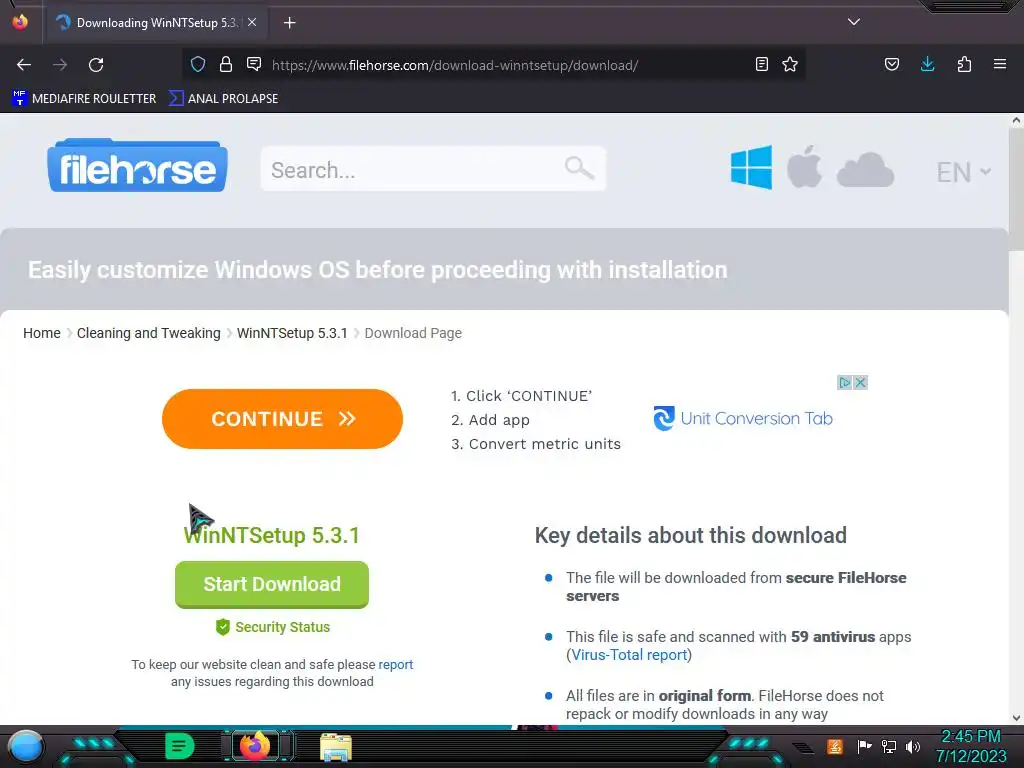Viewport: 1024px width, 768px height.
Task: Switch to Firefox in the taskbar
Action: [255, 746]
